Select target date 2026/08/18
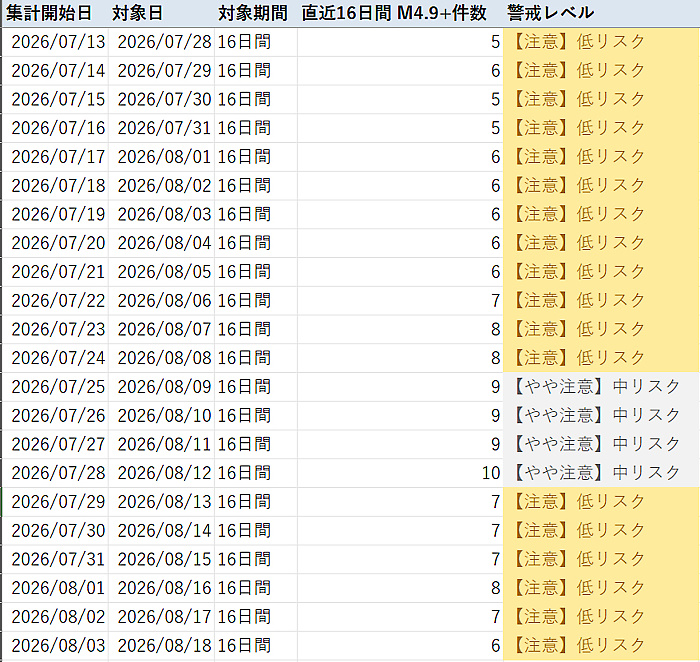 click(161, 645)
